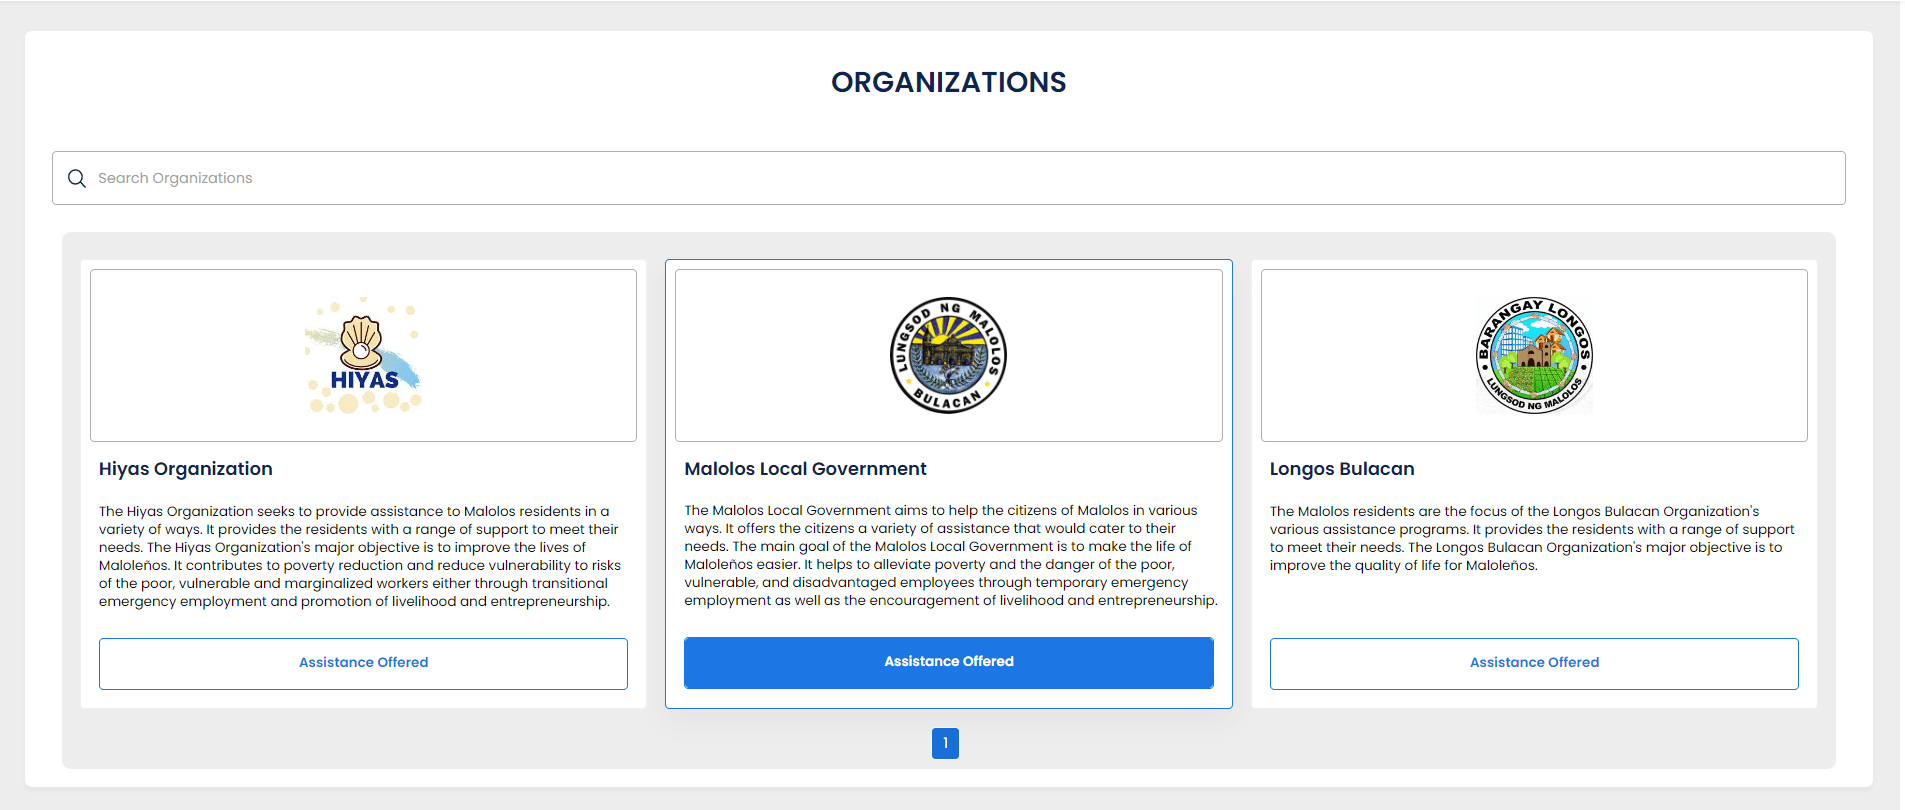Click the search magnifier icon

click(x=77, y=178)
